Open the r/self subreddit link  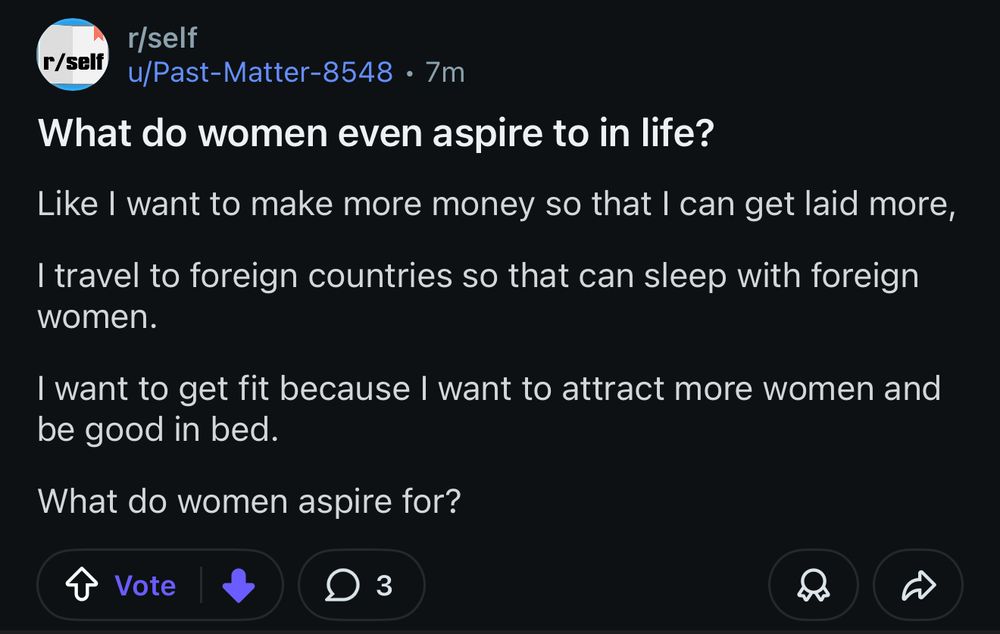tap(162, 38)
